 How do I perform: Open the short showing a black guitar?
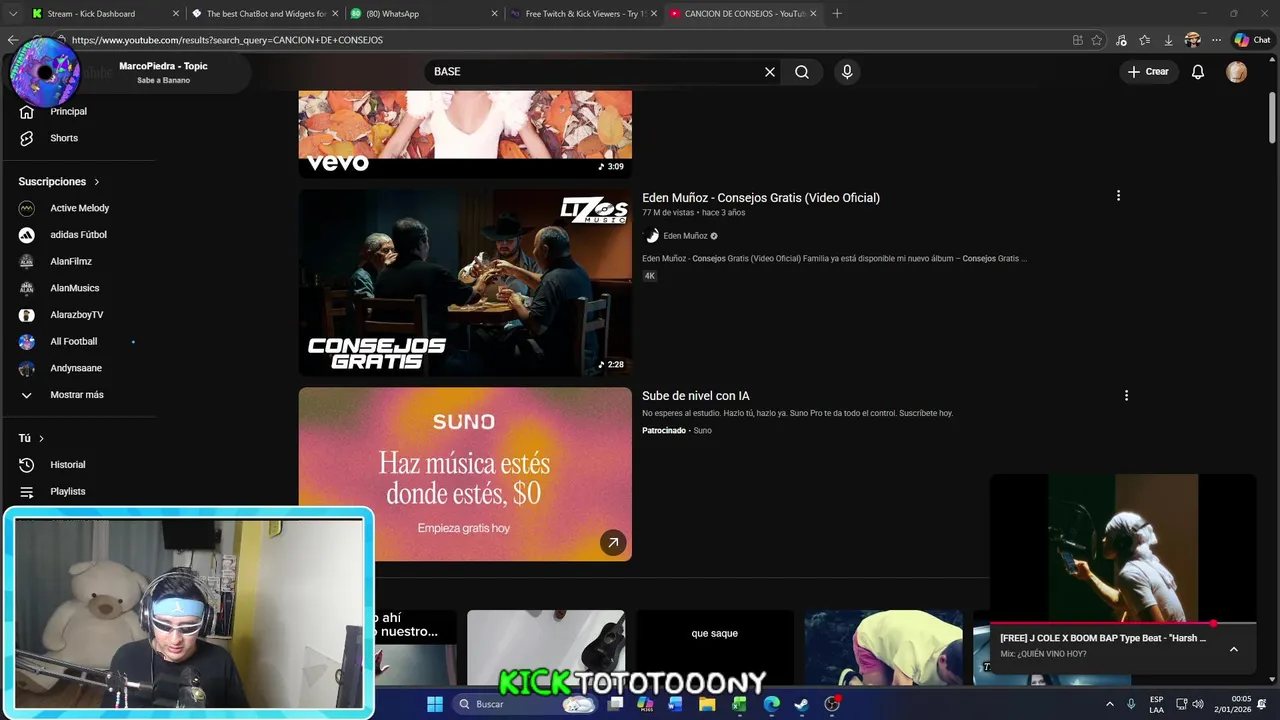click(x=546, y=648)
